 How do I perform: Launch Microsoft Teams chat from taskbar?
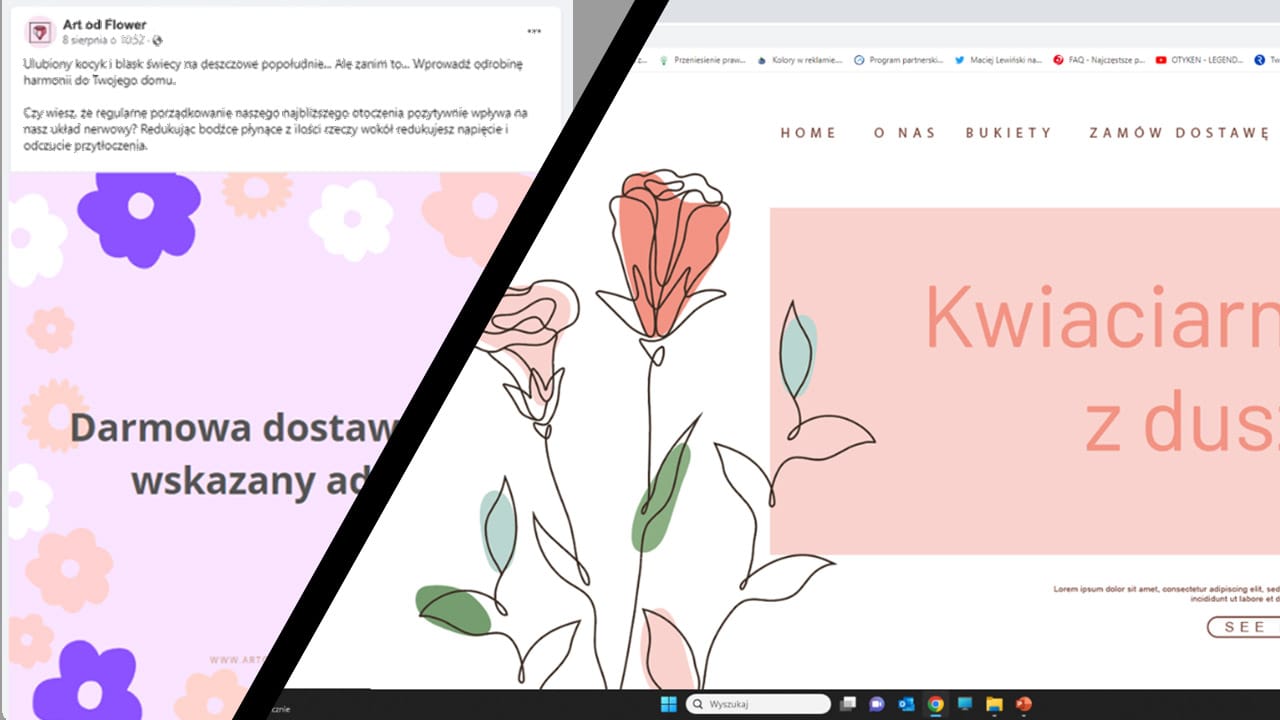(877, 704)
